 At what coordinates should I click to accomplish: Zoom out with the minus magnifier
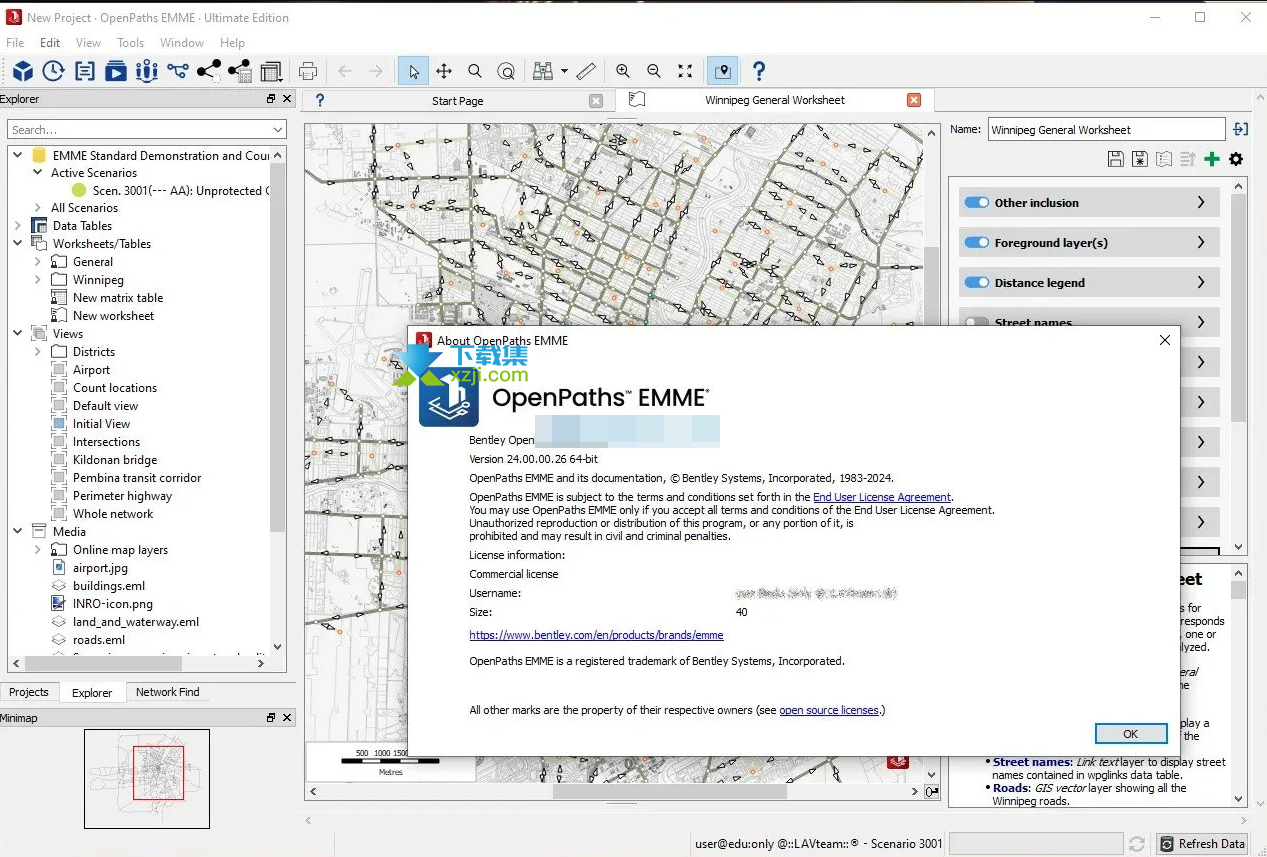pos(654,71)
